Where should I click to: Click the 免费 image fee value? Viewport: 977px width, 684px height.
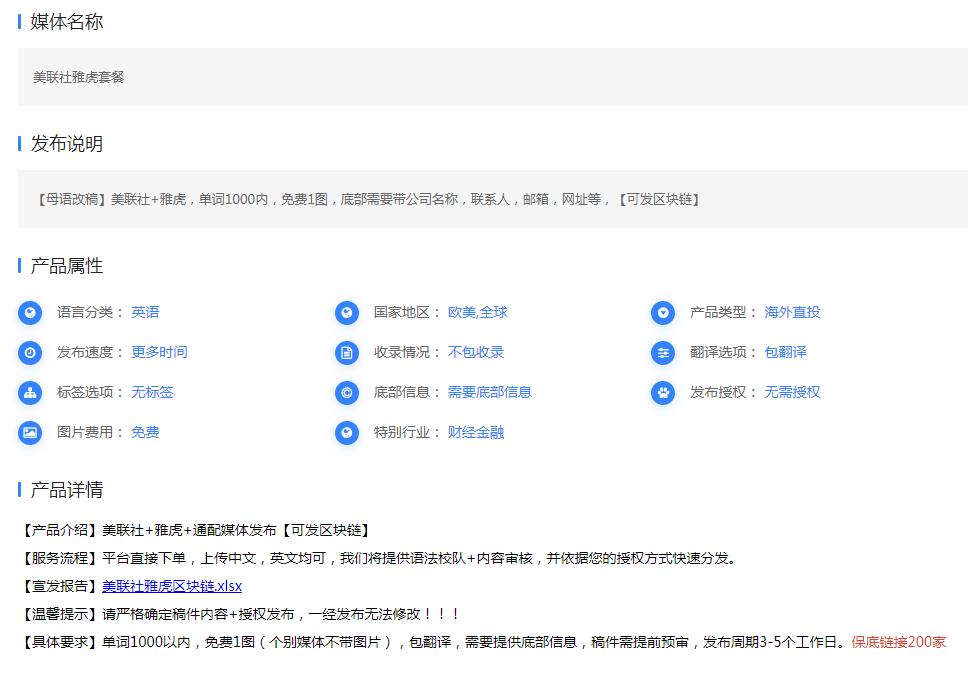[145, 432]
